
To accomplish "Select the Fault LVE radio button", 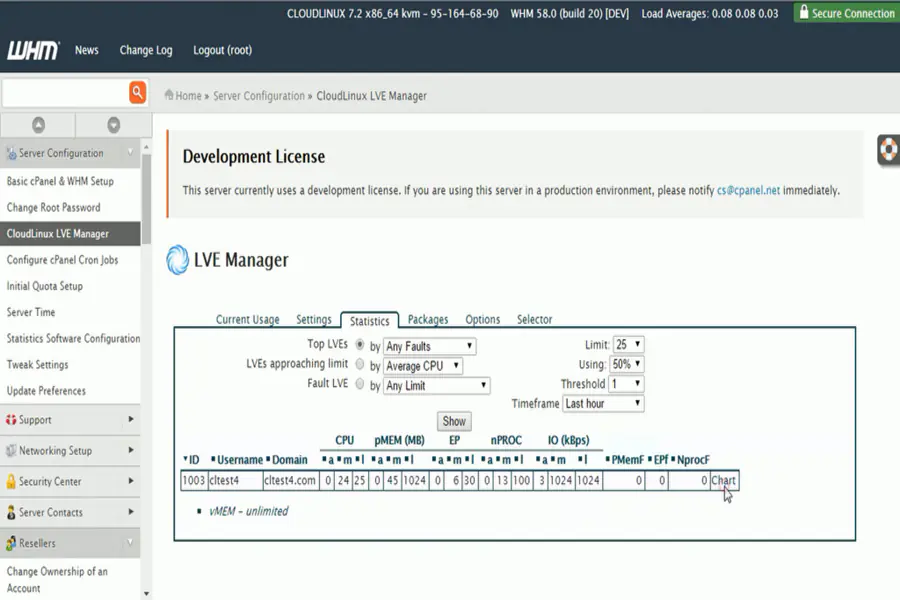I will point(360,384).
